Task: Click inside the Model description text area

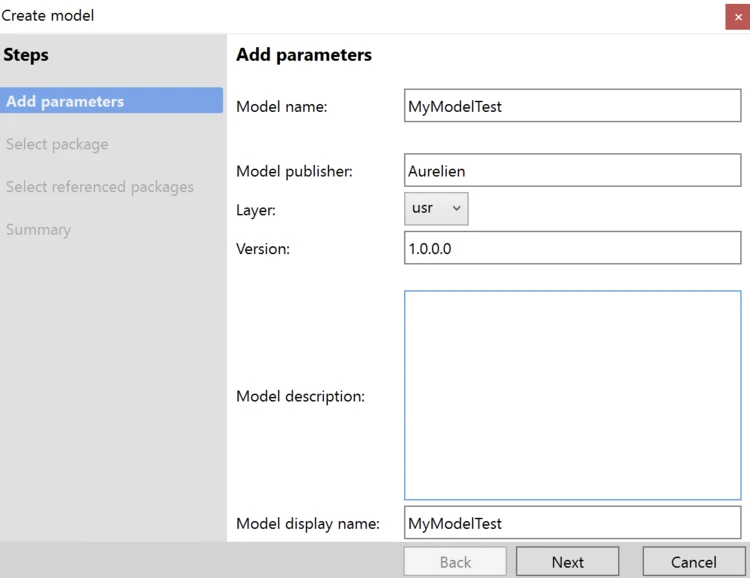Action: click(572, 395)
